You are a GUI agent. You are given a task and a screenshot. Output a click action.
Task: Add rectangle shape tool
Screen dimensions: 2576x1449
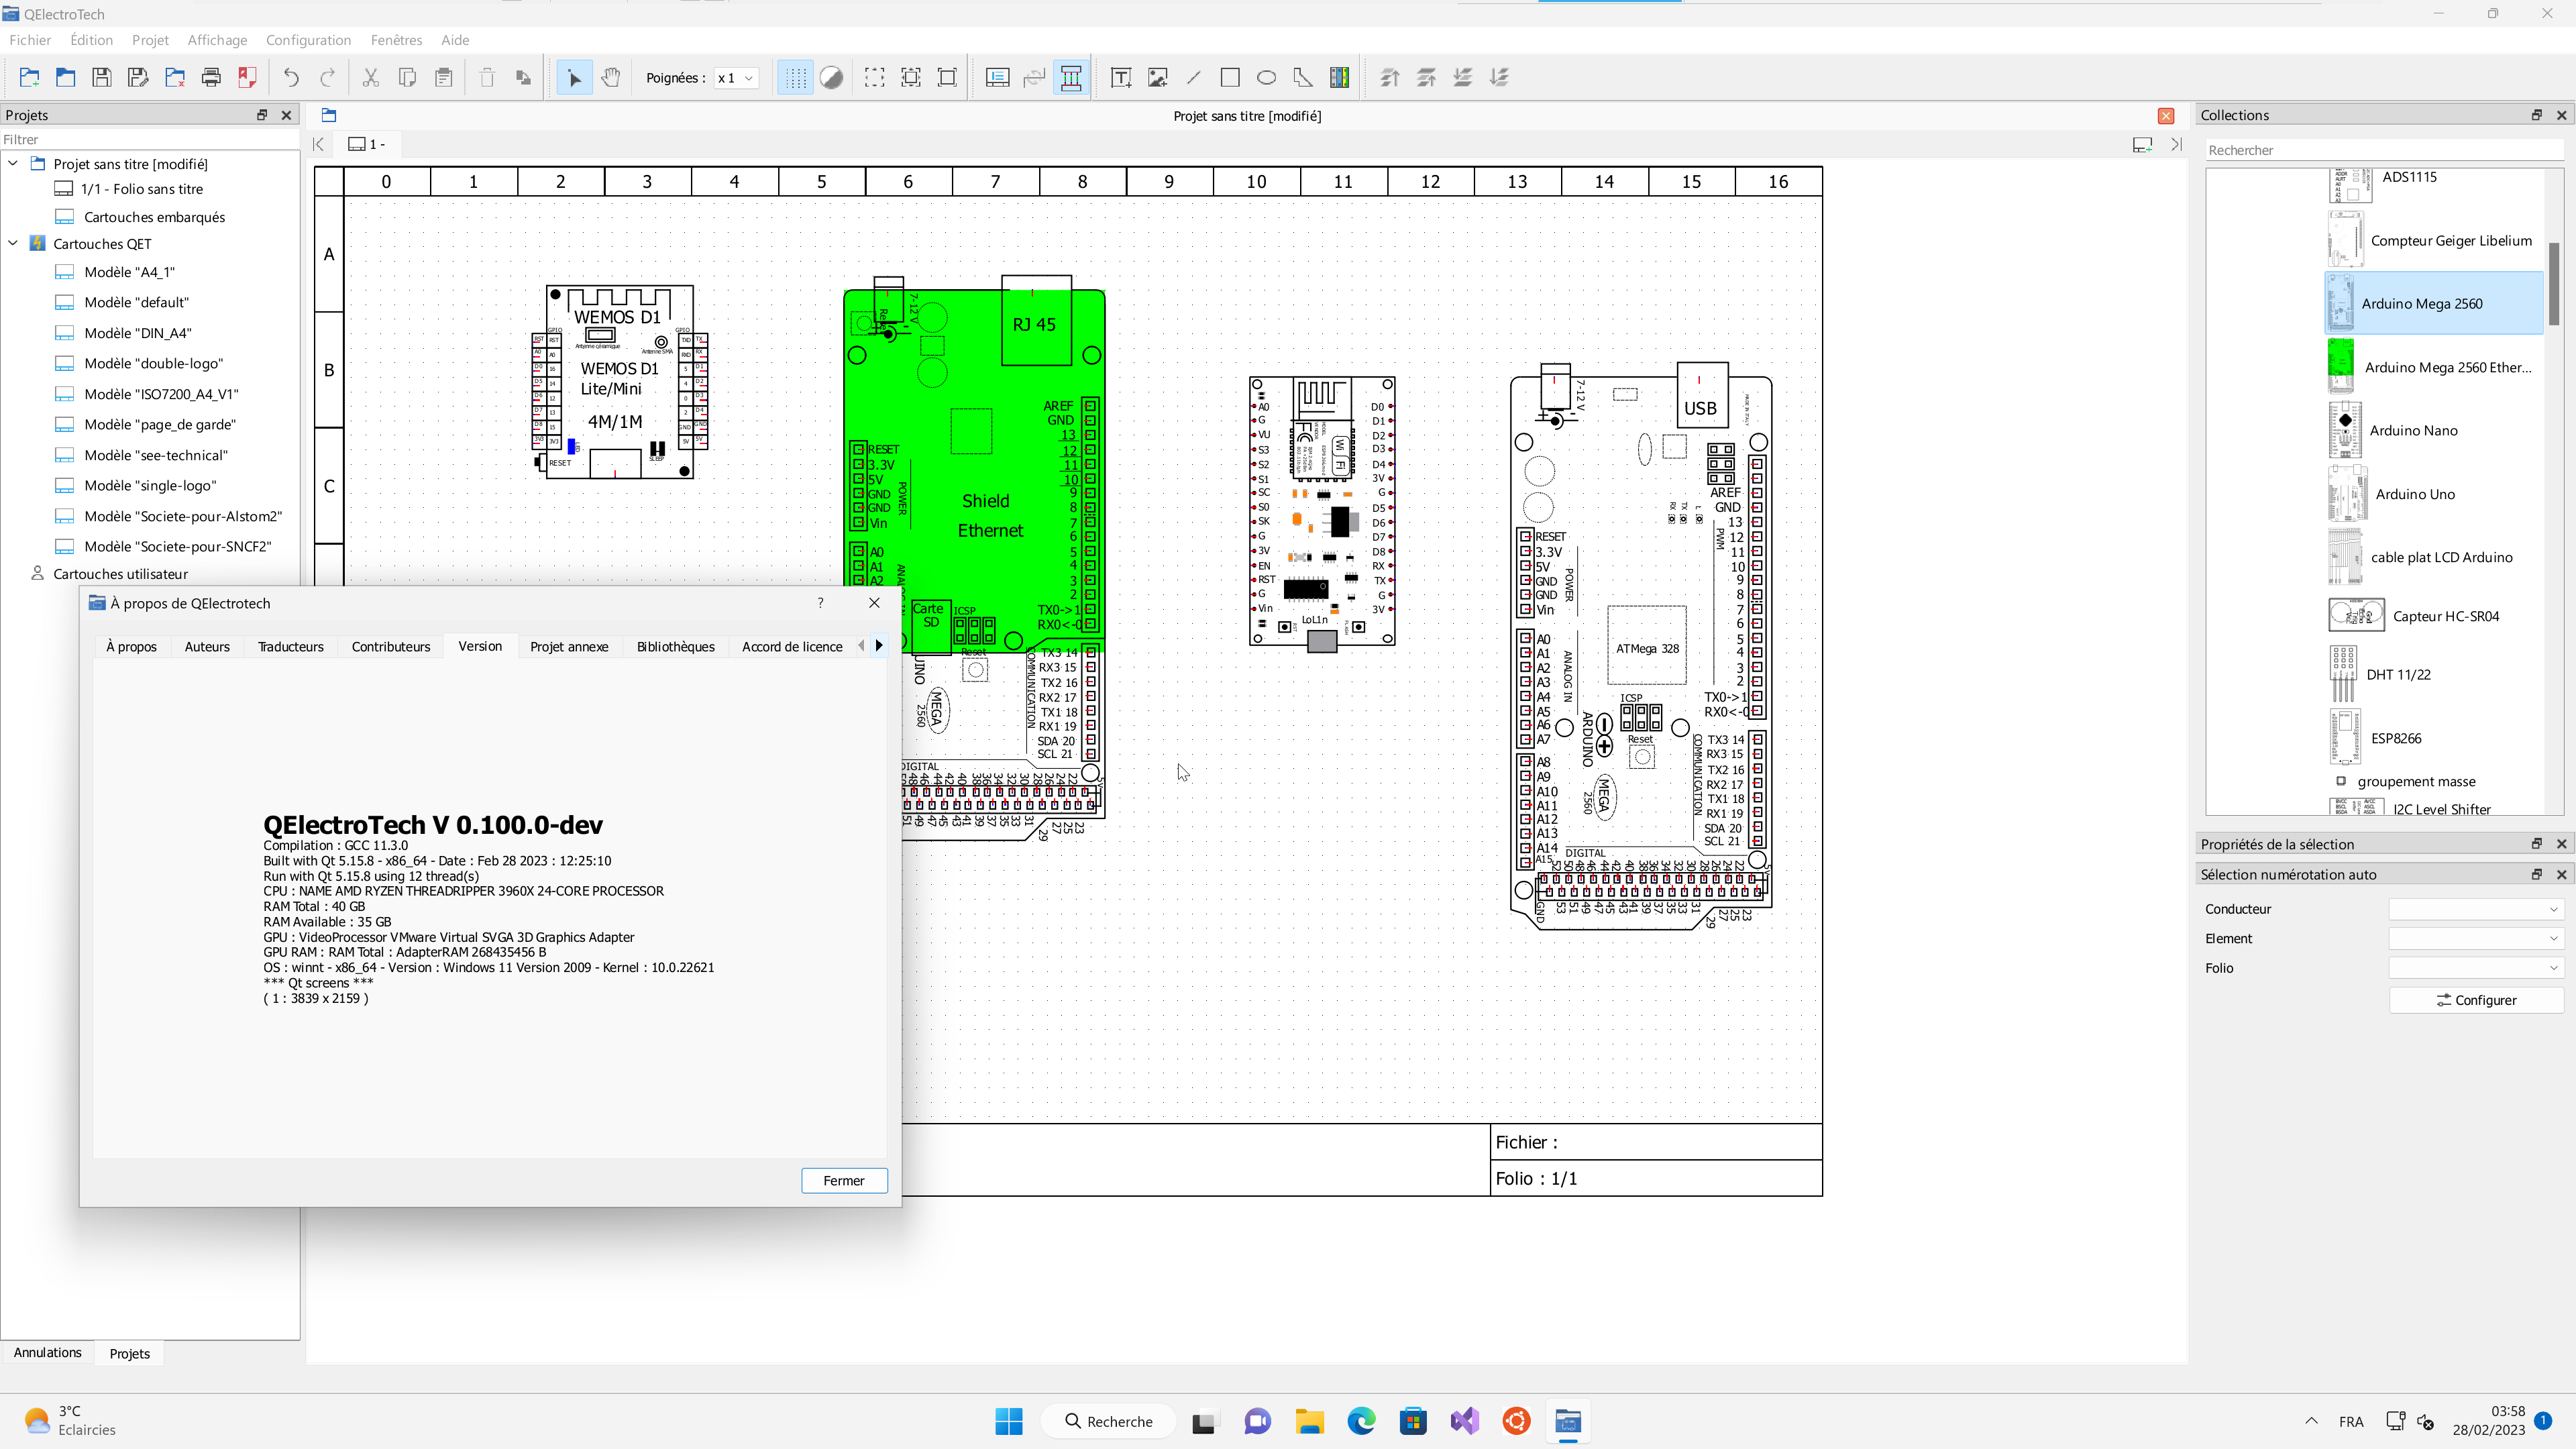coord(1230,77)
